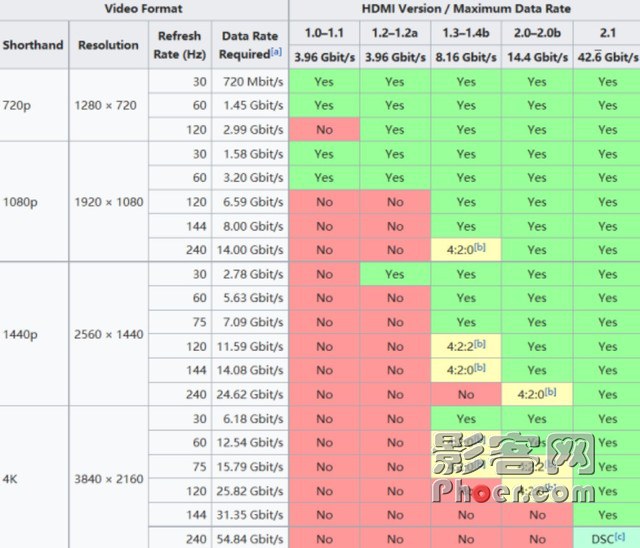This screenshot has width=640, height=548.
Task: Click the DSC cell in the 54.84 Gbit/s row
Action: pyautogui.click(x=607, y=538)
